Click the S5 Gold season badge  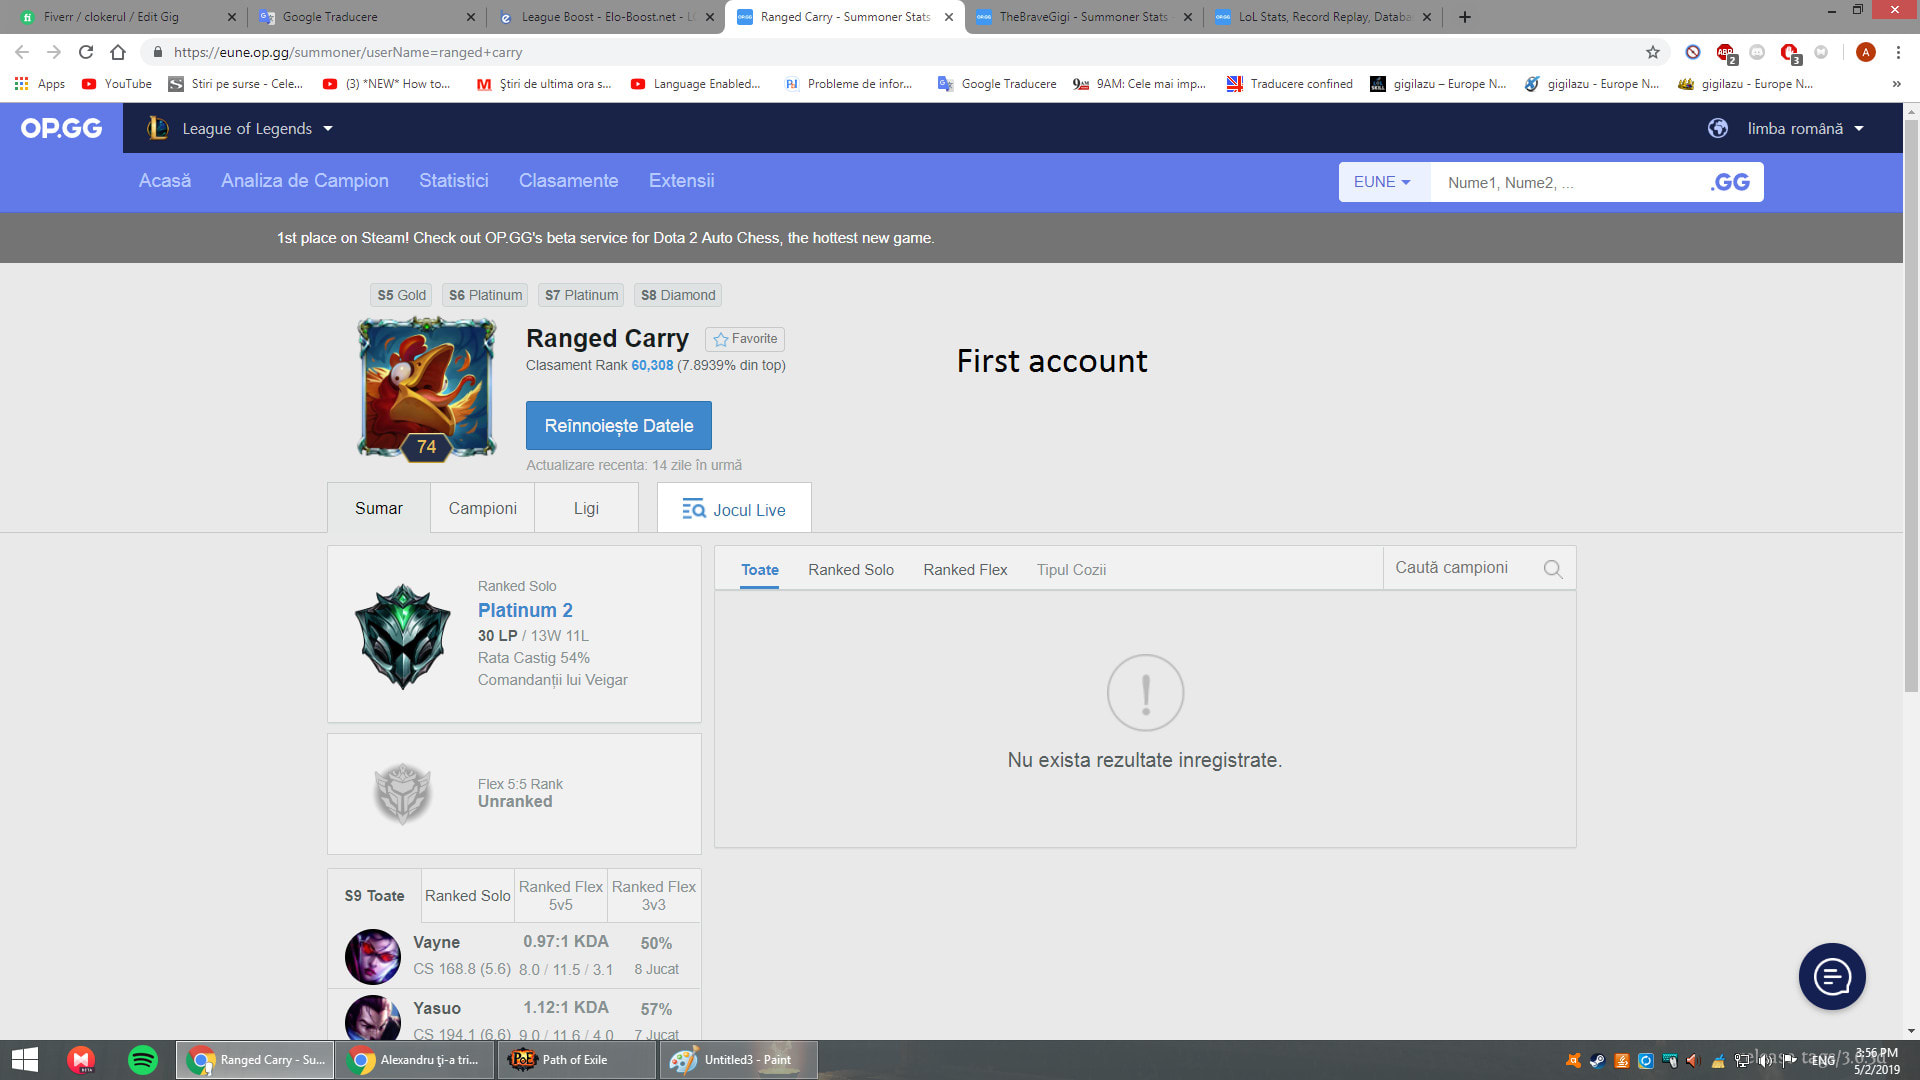(401, 295)
